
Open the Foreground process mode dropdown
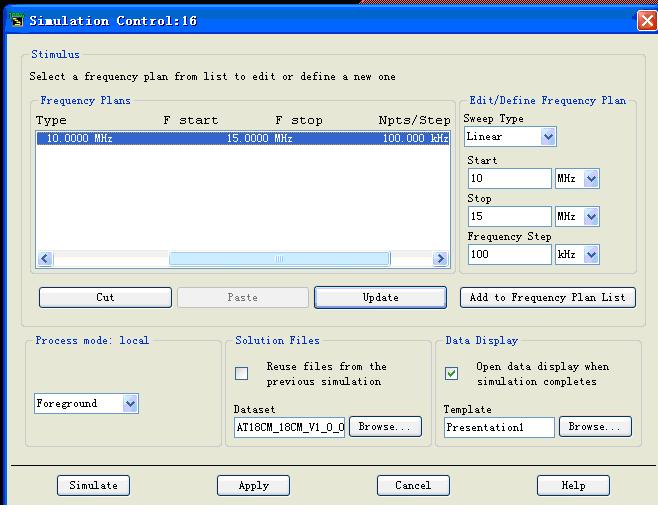pyautogui.click(x=130, y=404)
